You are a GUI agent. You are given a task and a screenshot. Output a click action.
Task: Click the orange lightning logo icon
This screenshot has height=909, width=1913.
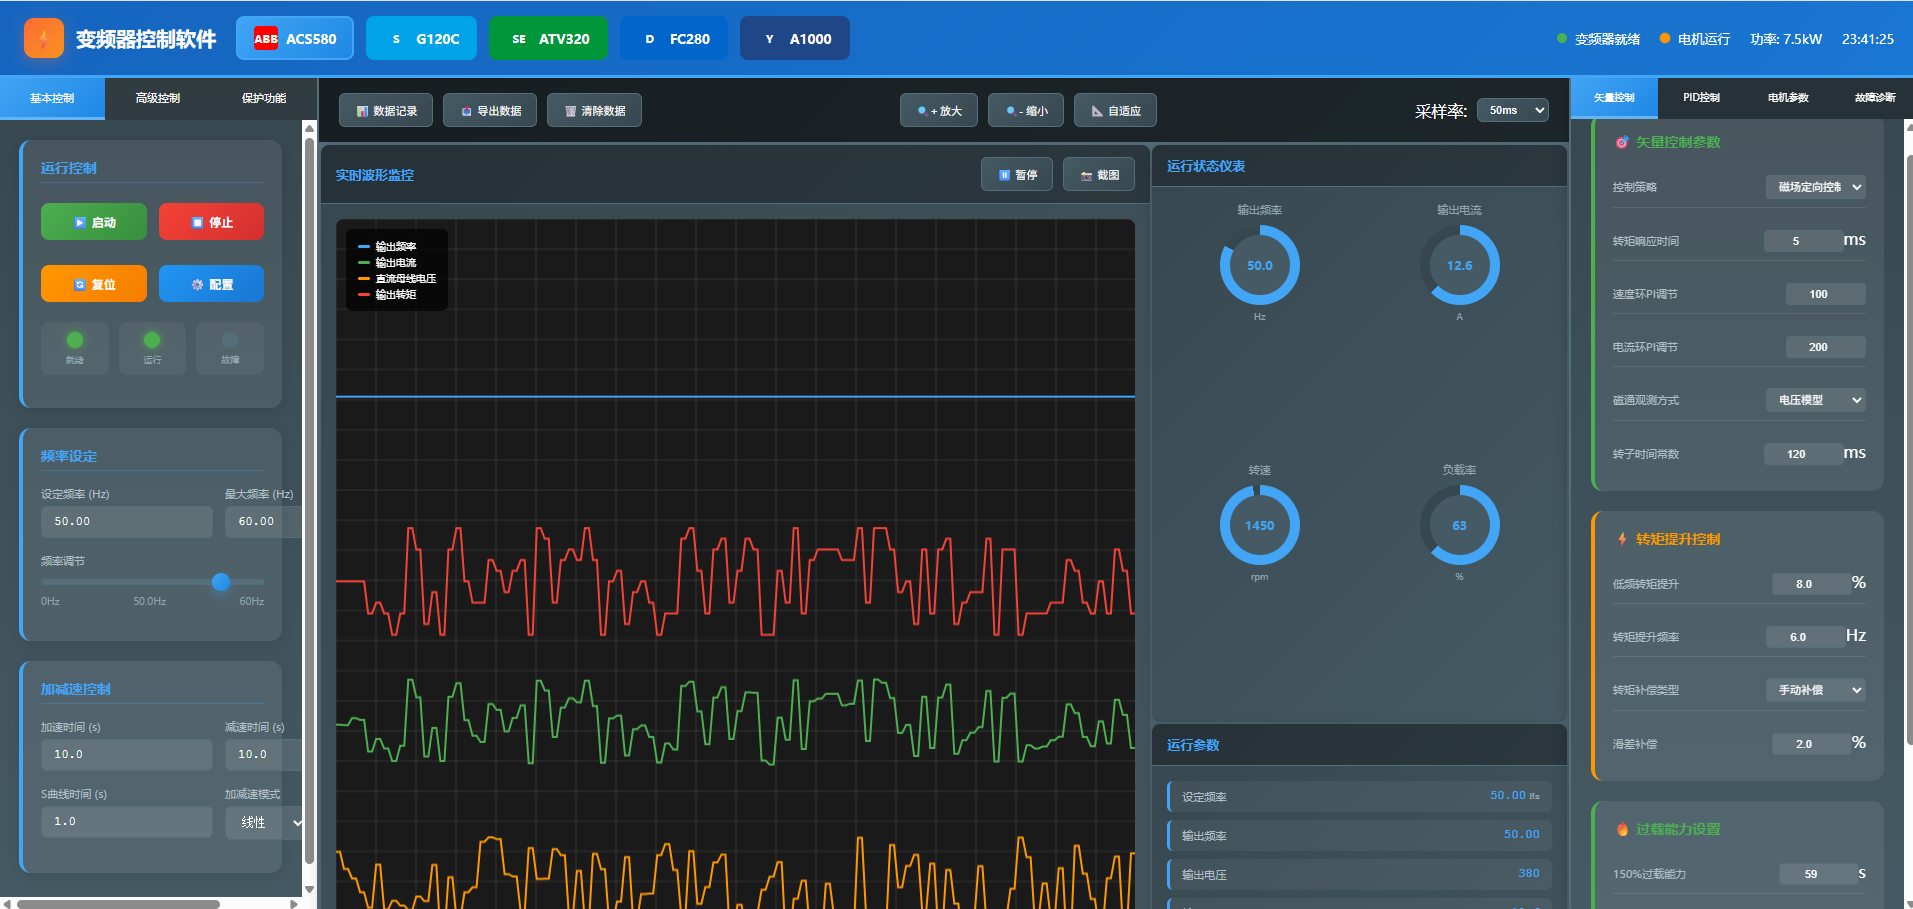(x=44, y=38)
